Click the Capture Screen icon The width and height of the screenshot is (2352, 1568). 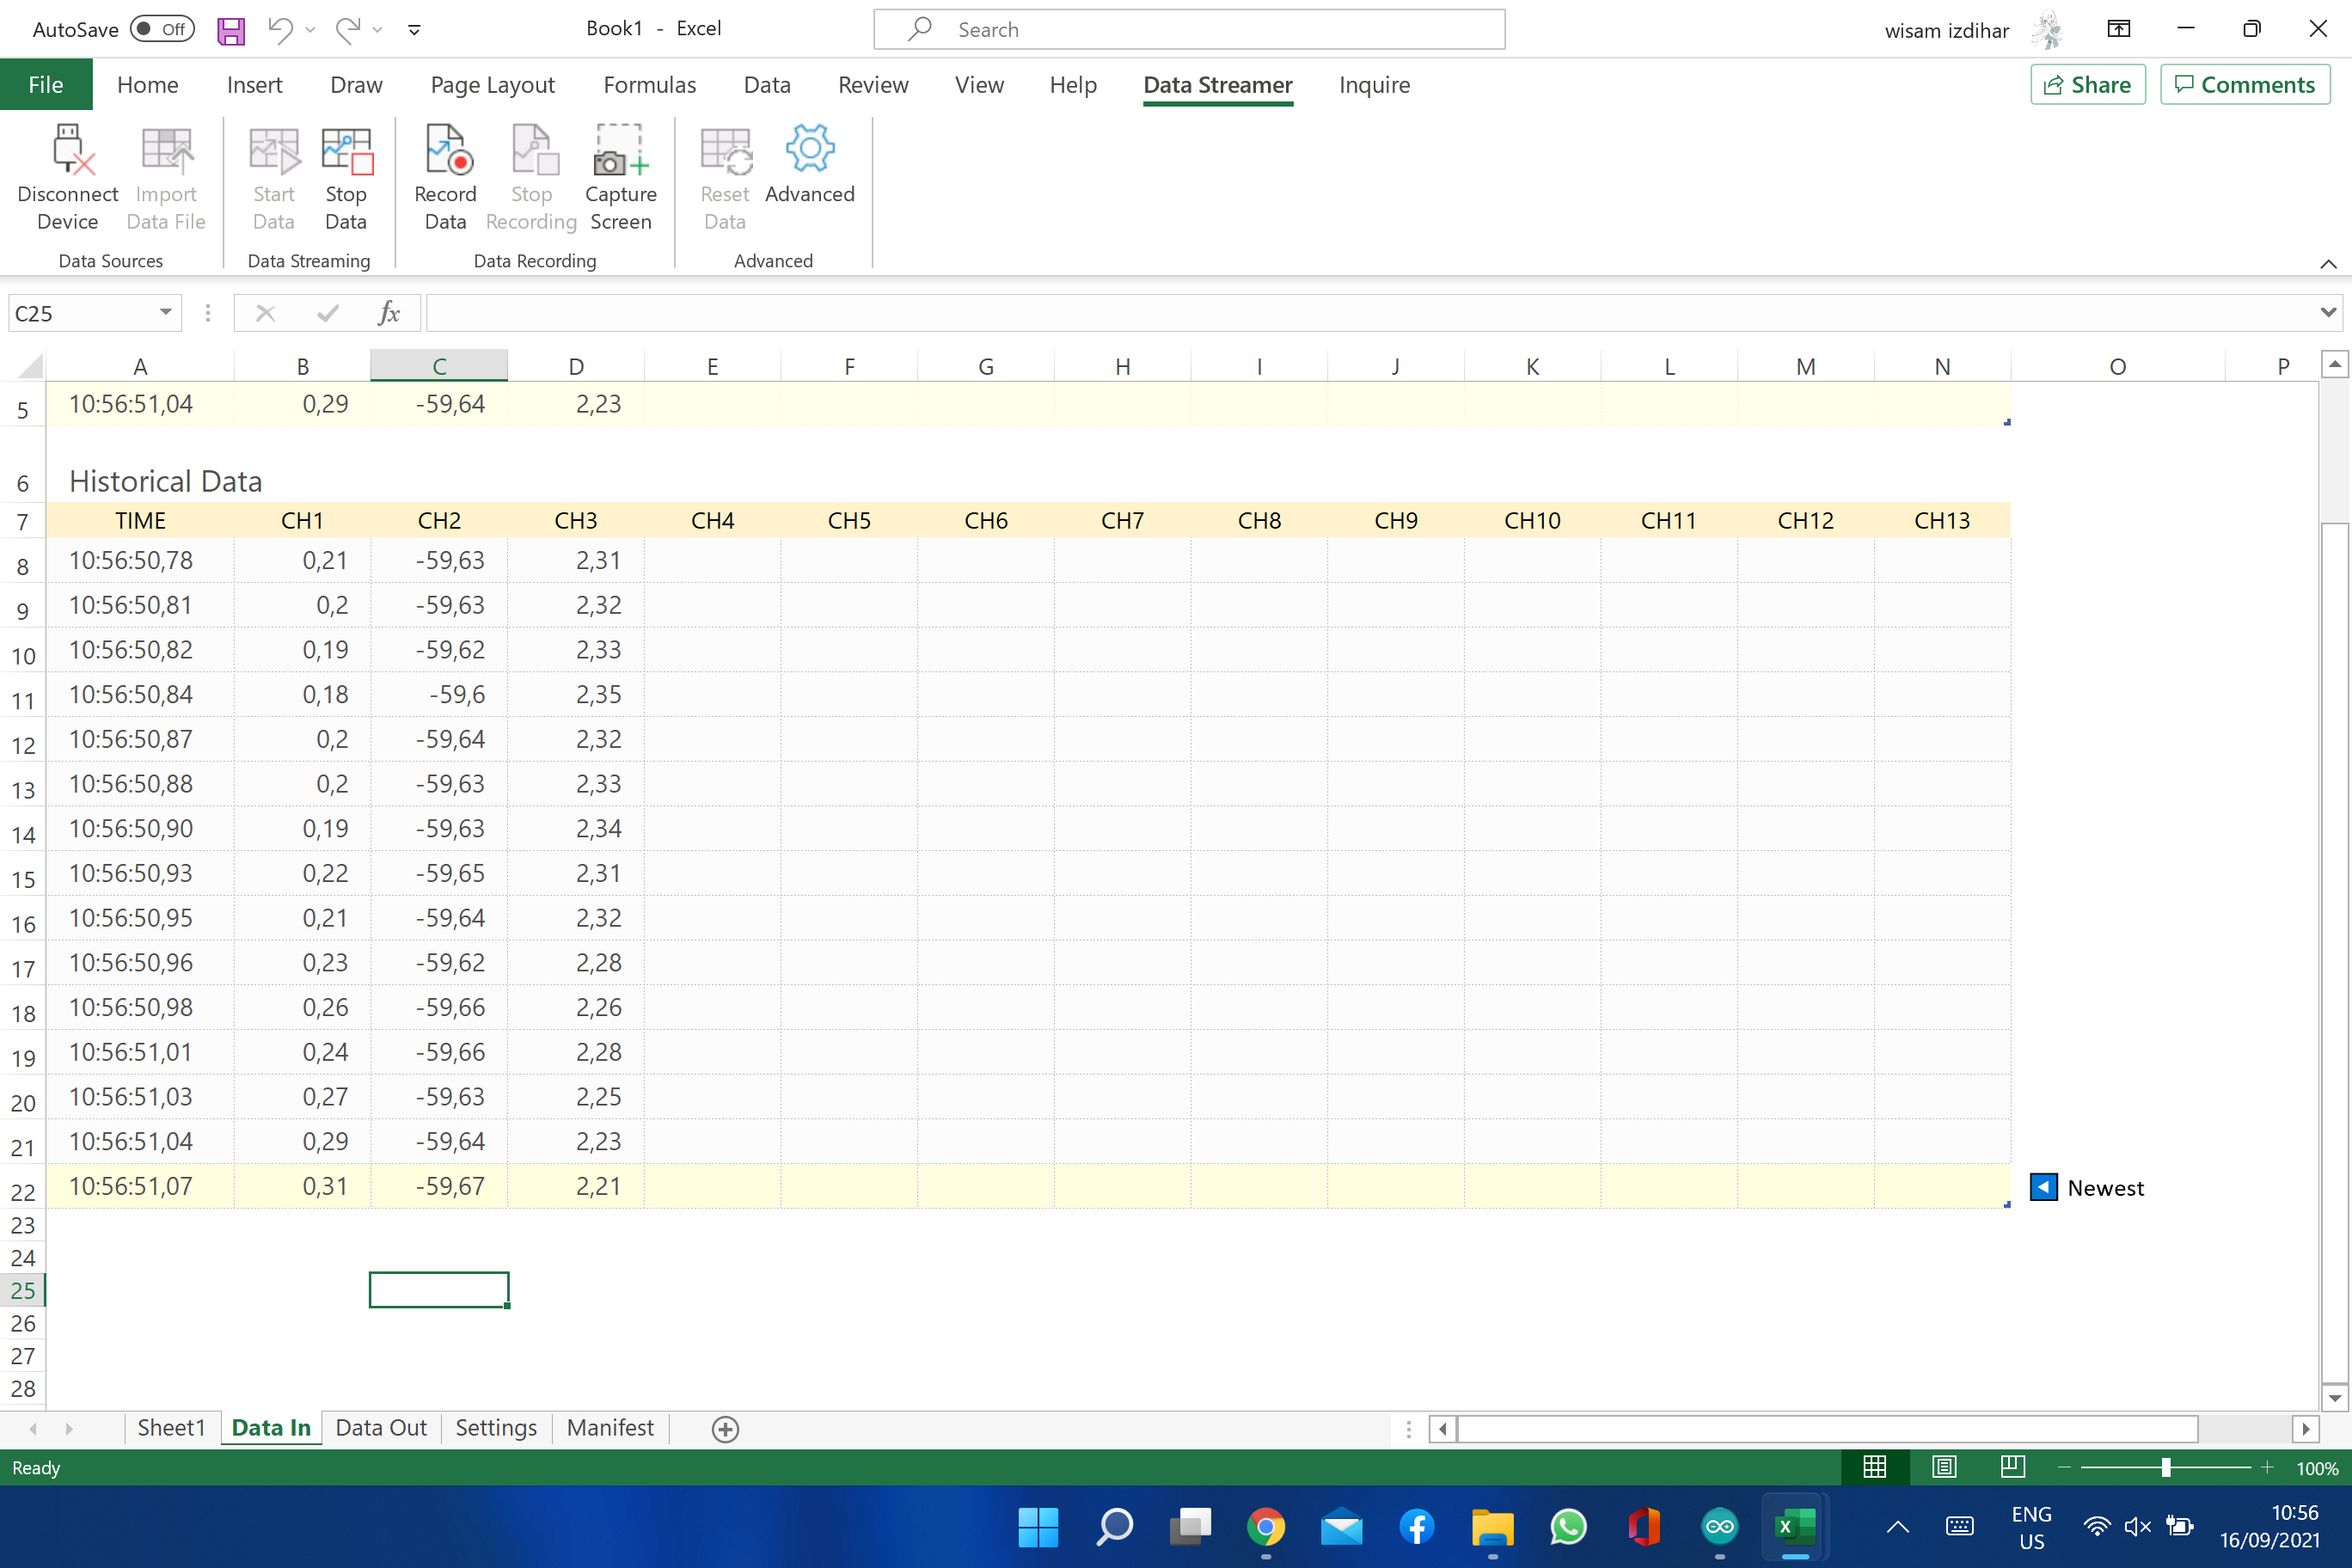tap(620, 150)
